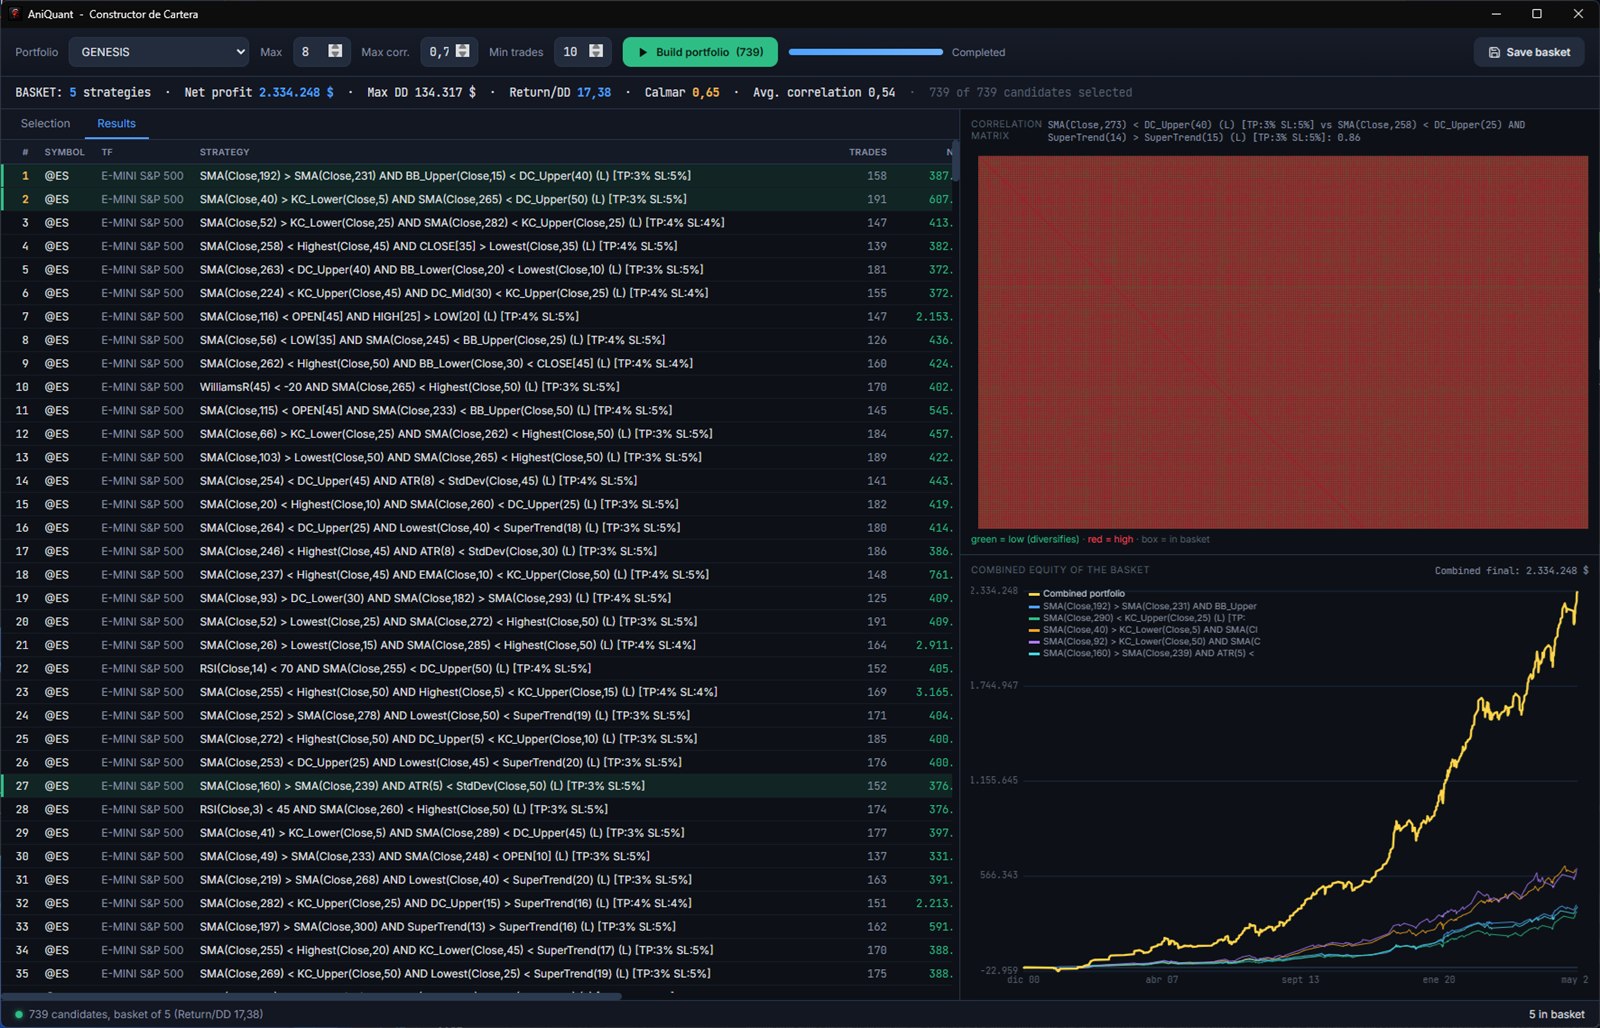
Task: Click trades value 148 in row 18
Action: [877, 575]
